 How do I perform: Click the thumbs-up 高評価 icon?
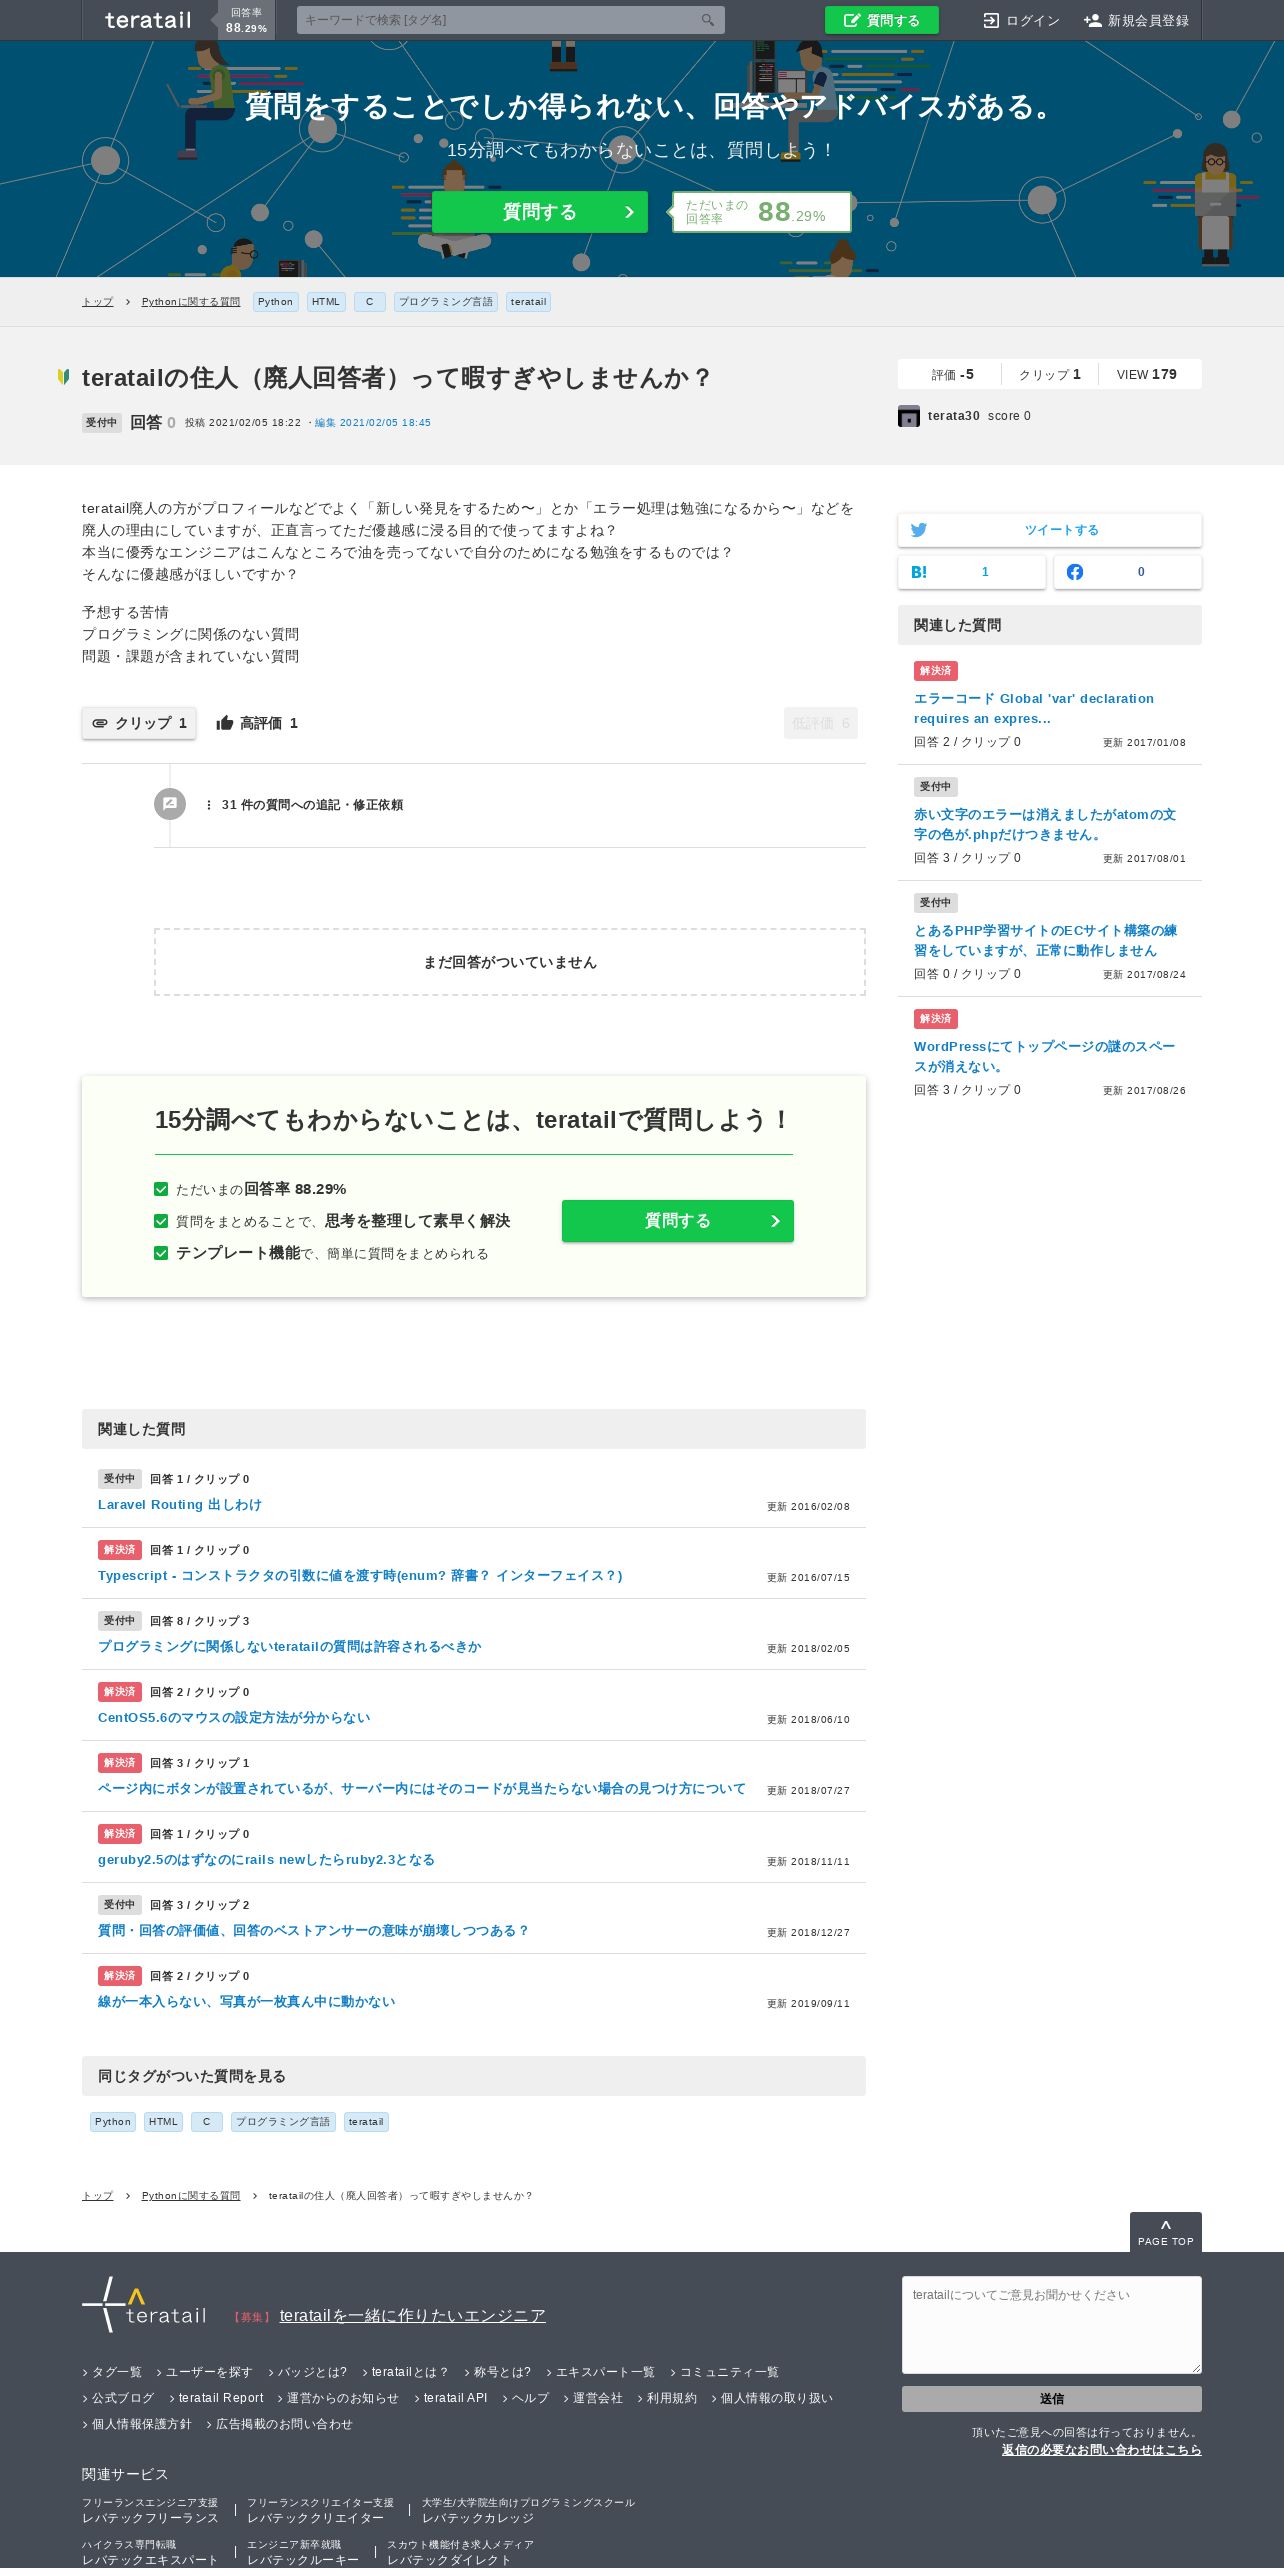225,722
